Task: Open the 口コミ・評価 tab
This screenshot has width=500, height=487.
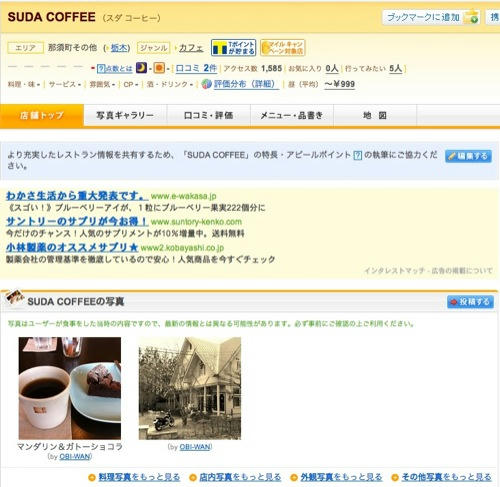Action: pyautogui.click(x=209, y=116)
